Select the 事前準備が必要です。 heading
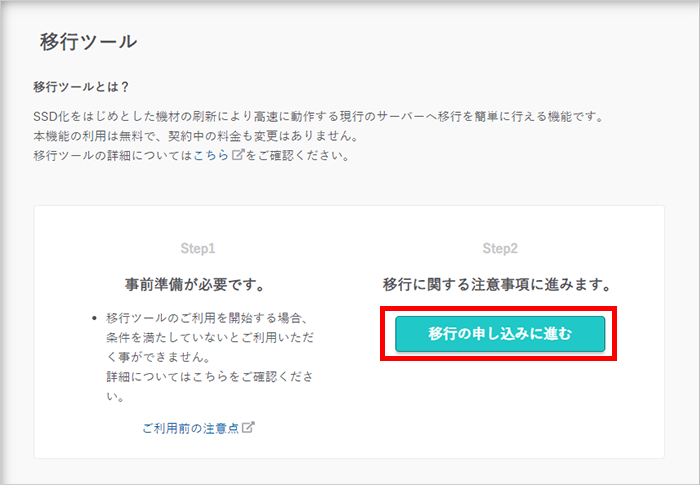The height and width of the screenshot is (485, 700). (x=195, y=284)
